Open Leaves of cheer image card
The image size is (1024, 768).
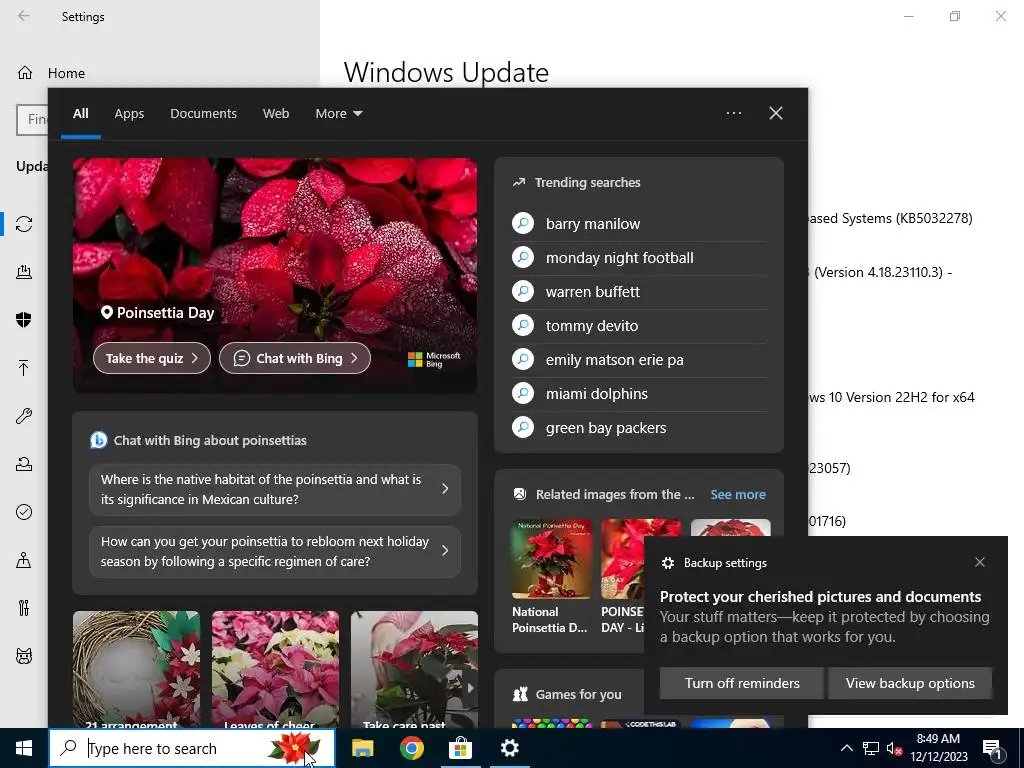(x=275, y=669)
